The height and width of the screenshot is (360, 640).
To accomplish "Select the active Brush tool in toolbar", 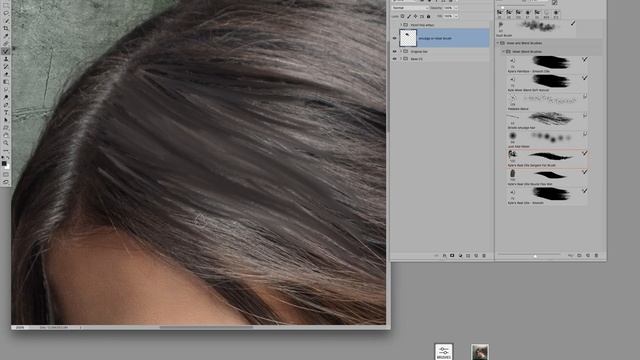I will pos(6,51).
